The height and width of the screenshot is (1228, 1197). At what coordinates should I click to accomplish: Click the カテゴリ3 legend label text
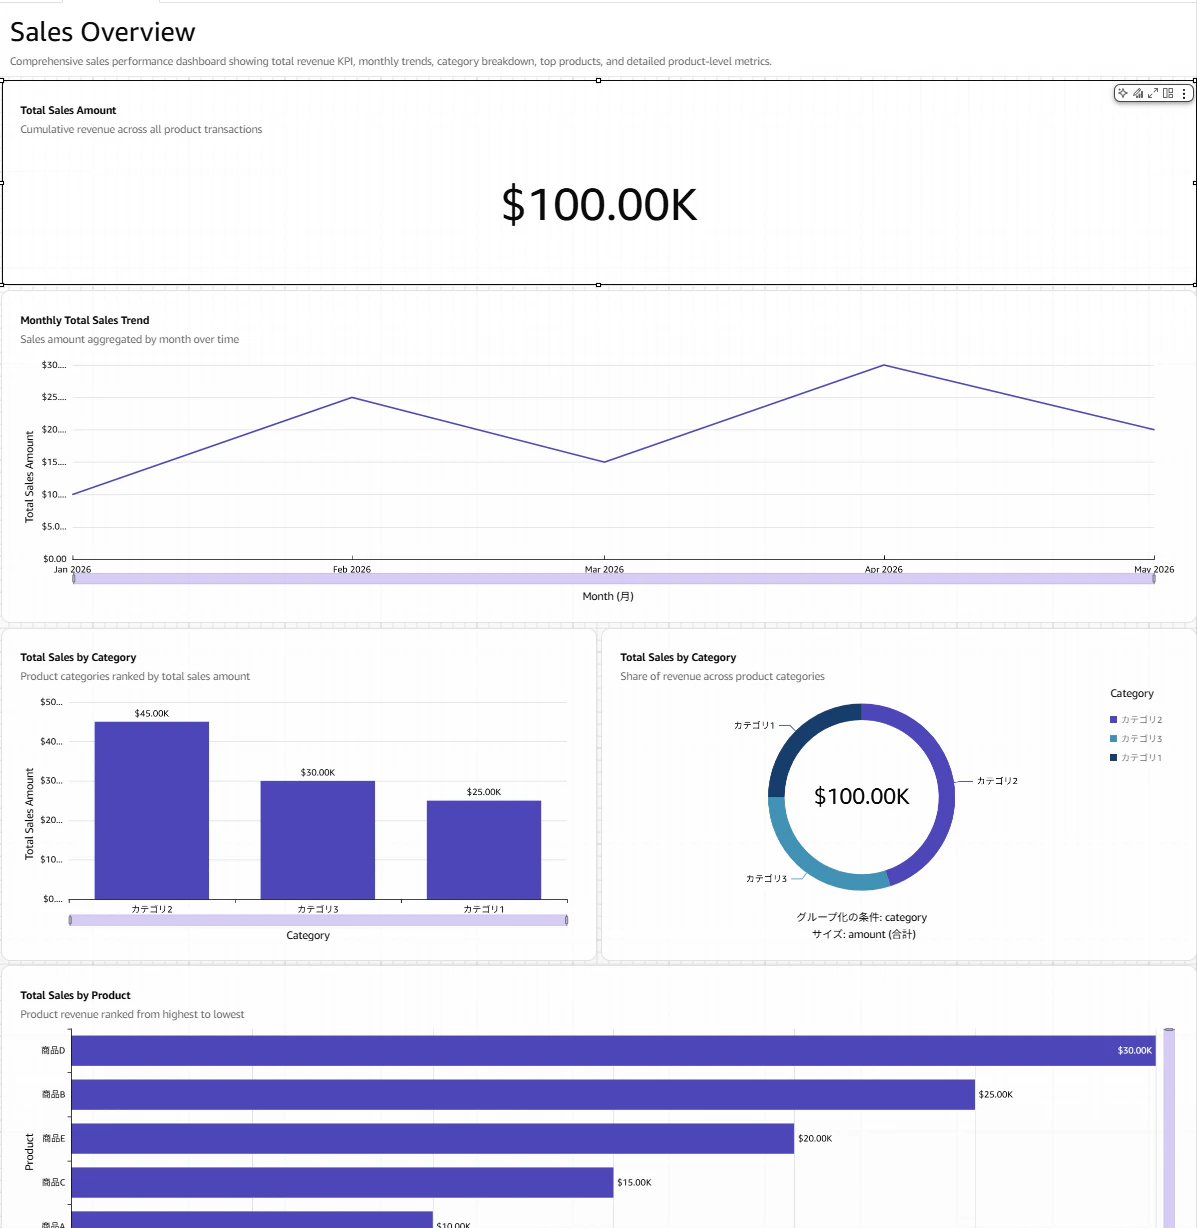pos(1142,738)
